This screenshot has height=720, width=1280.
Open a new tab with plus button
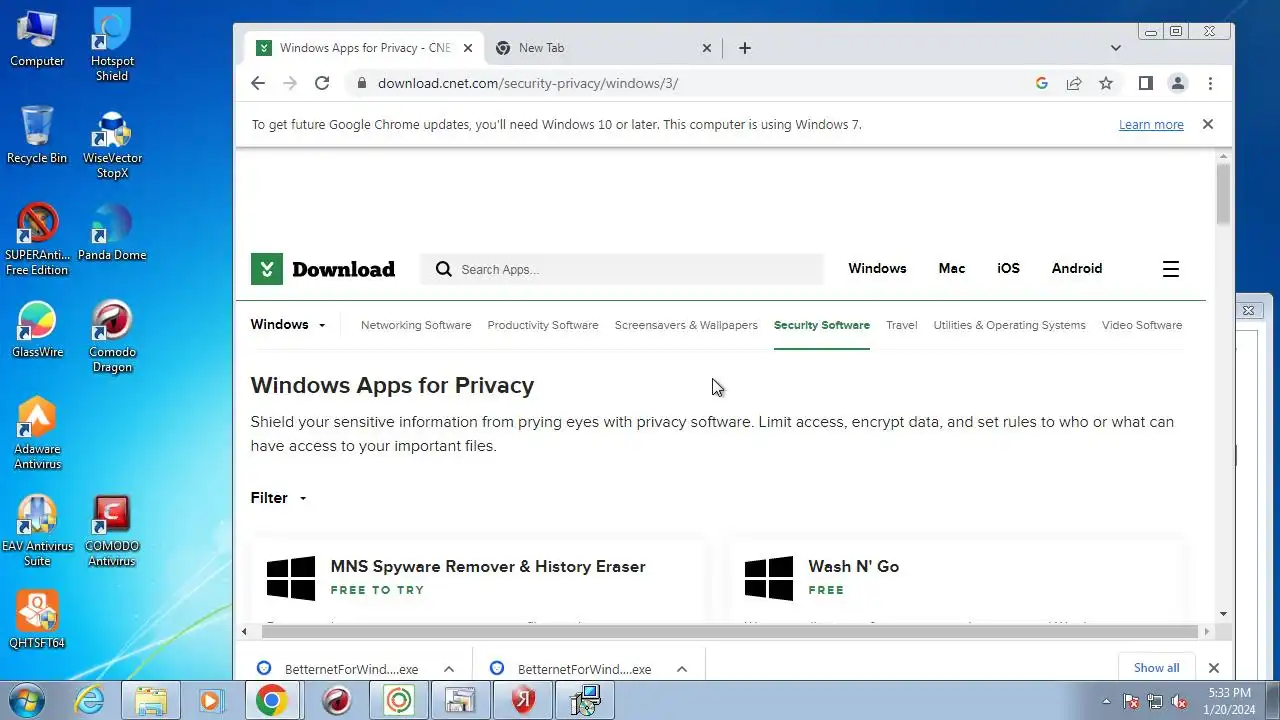click(x=744, y=48)
